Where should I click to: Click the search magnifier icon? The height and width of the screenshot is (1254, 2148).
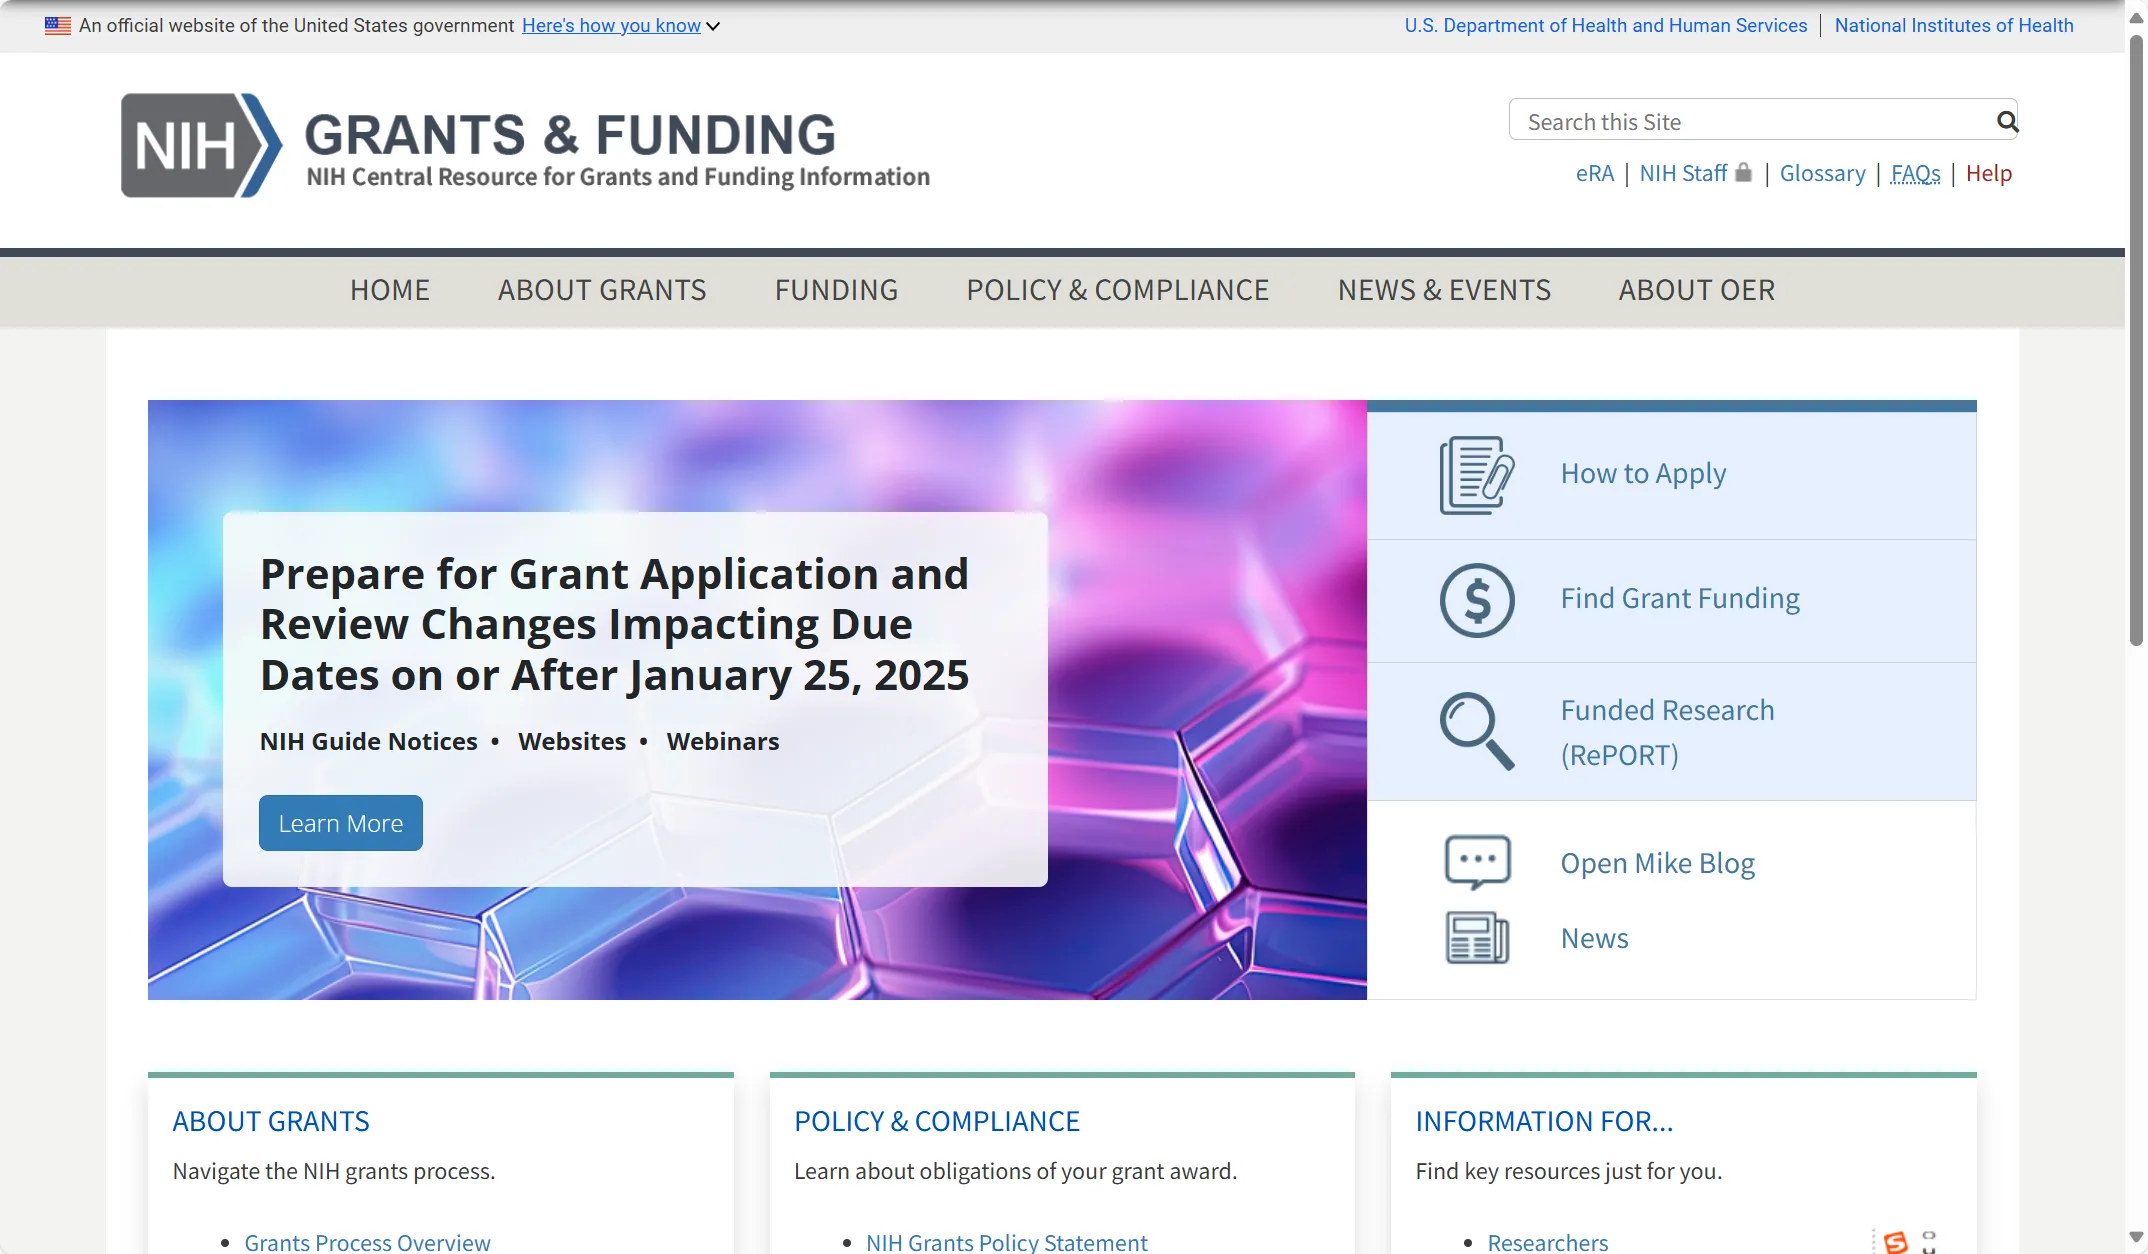click(x=2006, y=122)
